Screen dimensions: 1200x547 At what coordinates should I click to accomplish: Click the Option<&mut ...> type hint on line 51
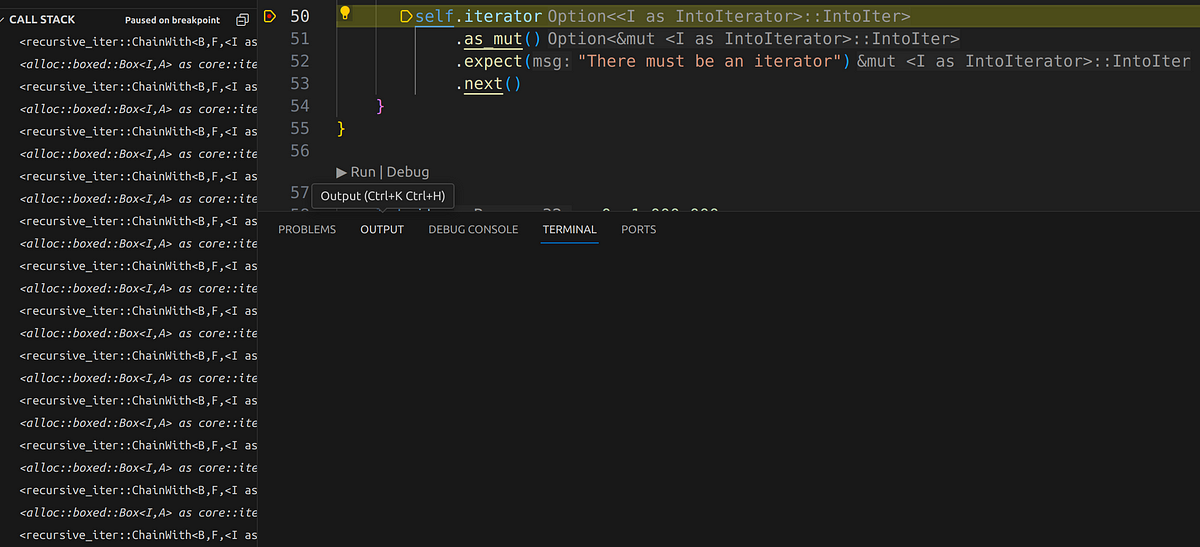tap(754, 39)
